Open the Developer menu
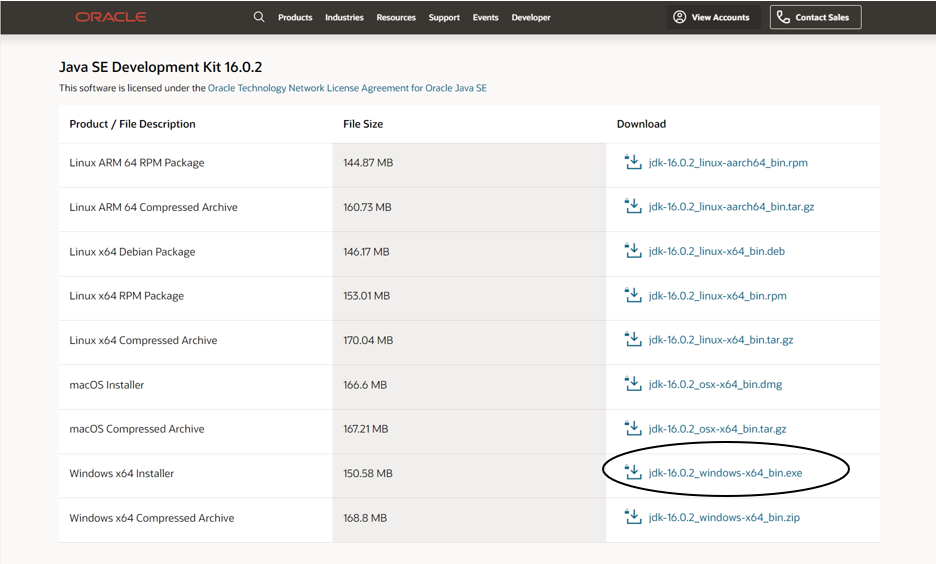Image resolution: width=936 pixels, height=564 pixels. (x=531, y=17)
